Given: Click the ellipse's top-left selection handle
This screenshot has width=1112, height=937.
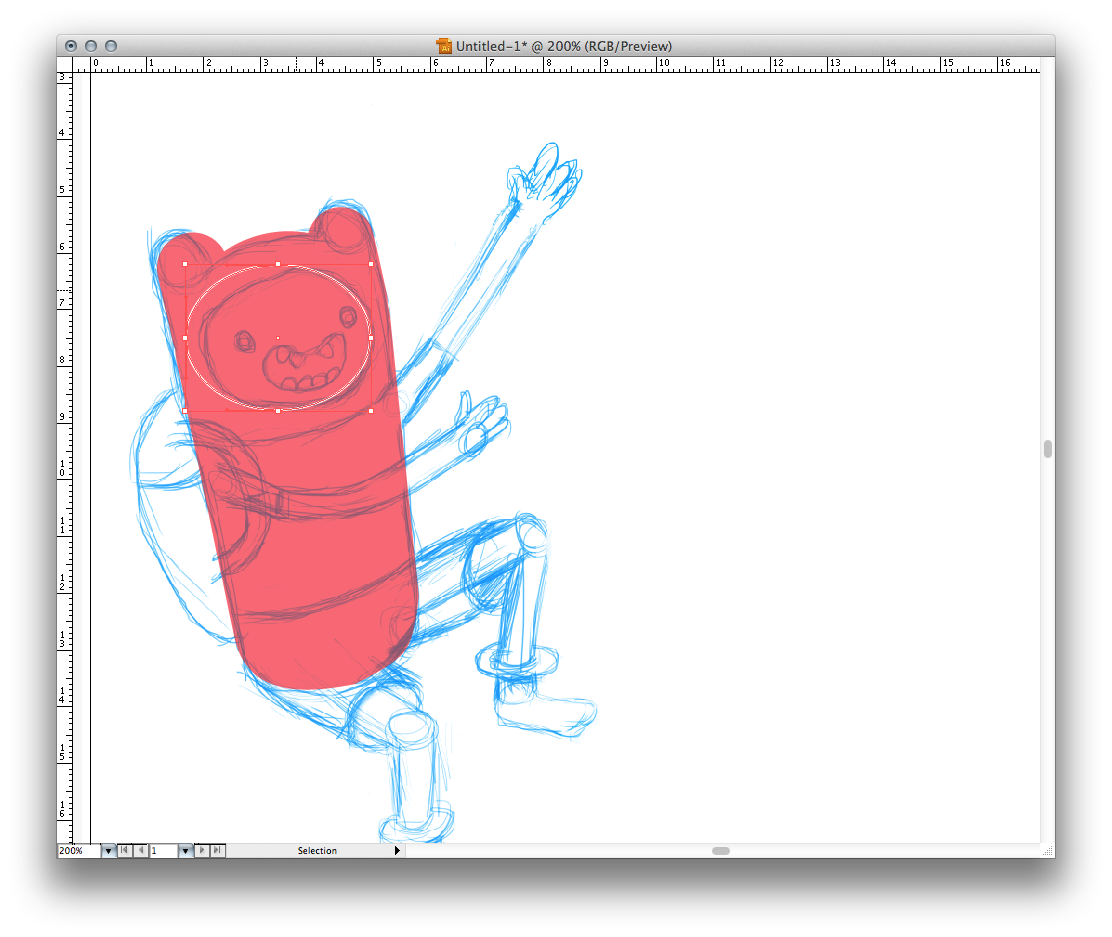Looking at the screenshot, I should pos(185,264).
